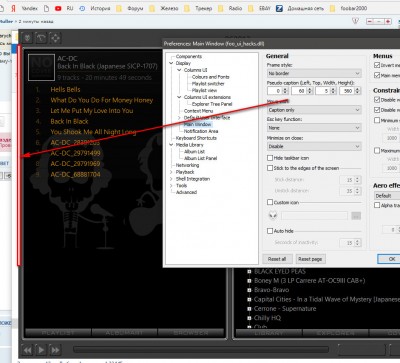Enable the Custom icon checkbox
The height and width of the screenshot is (363, 400).
[270, 202]
